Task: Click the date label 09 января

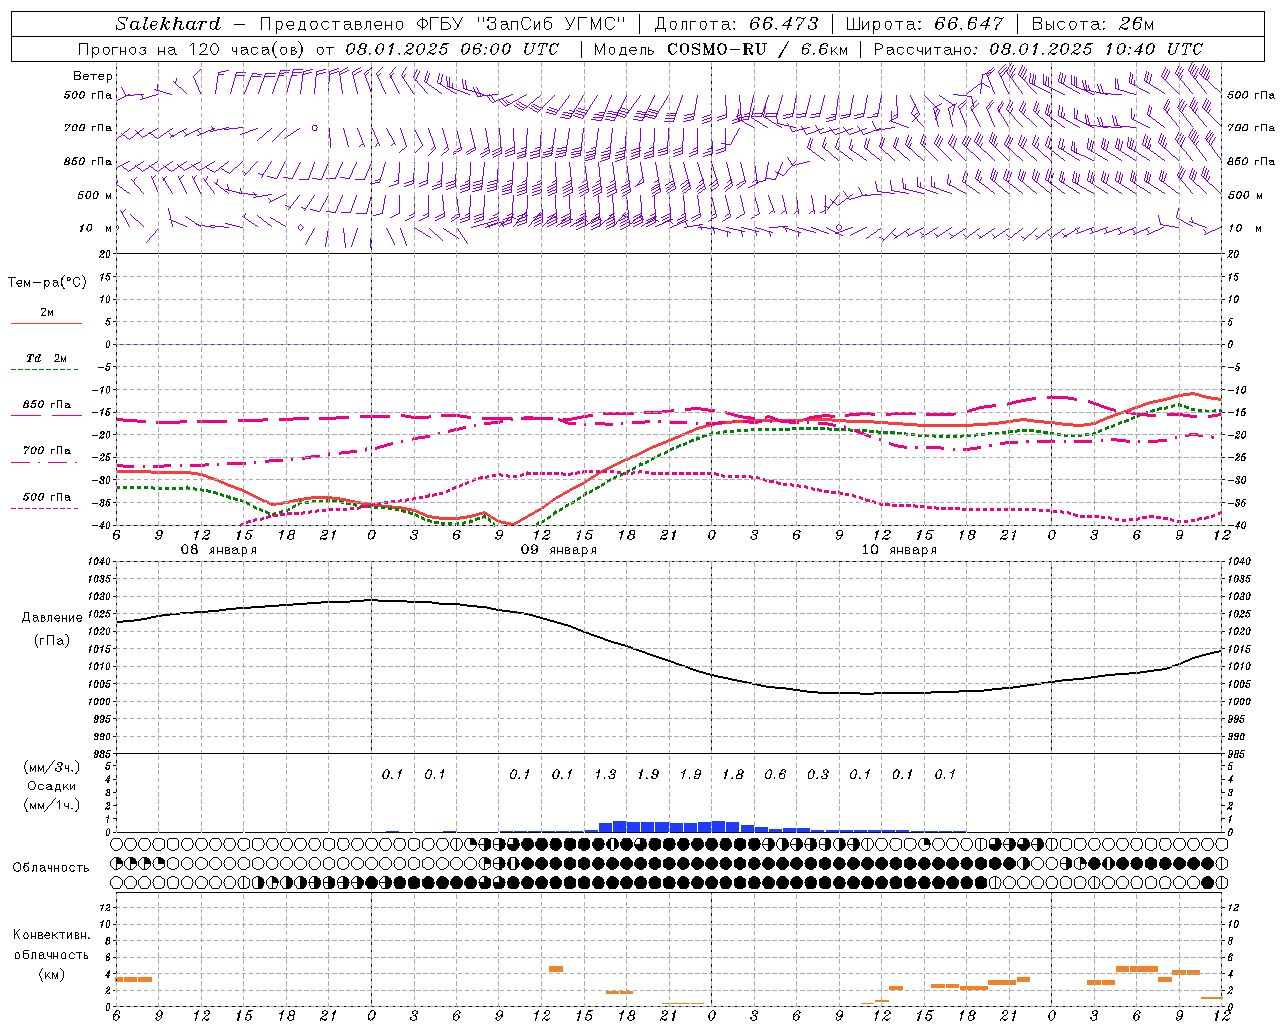Action: pyautogui.click(x=558, y=550)
